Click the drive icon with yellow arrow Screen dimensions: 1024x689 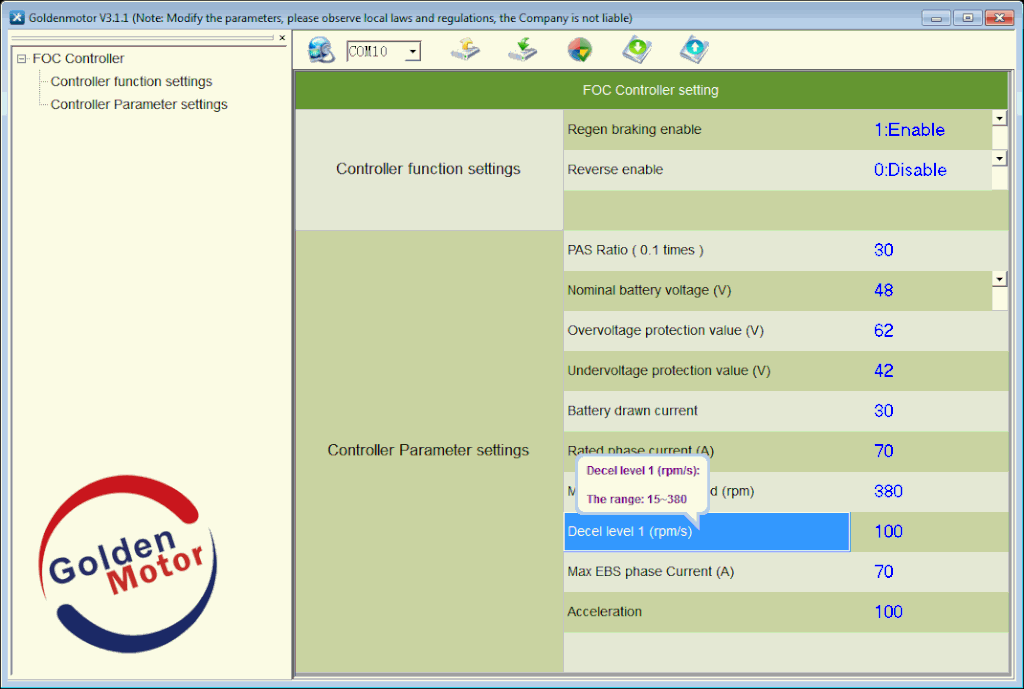[x=465, y=50]
